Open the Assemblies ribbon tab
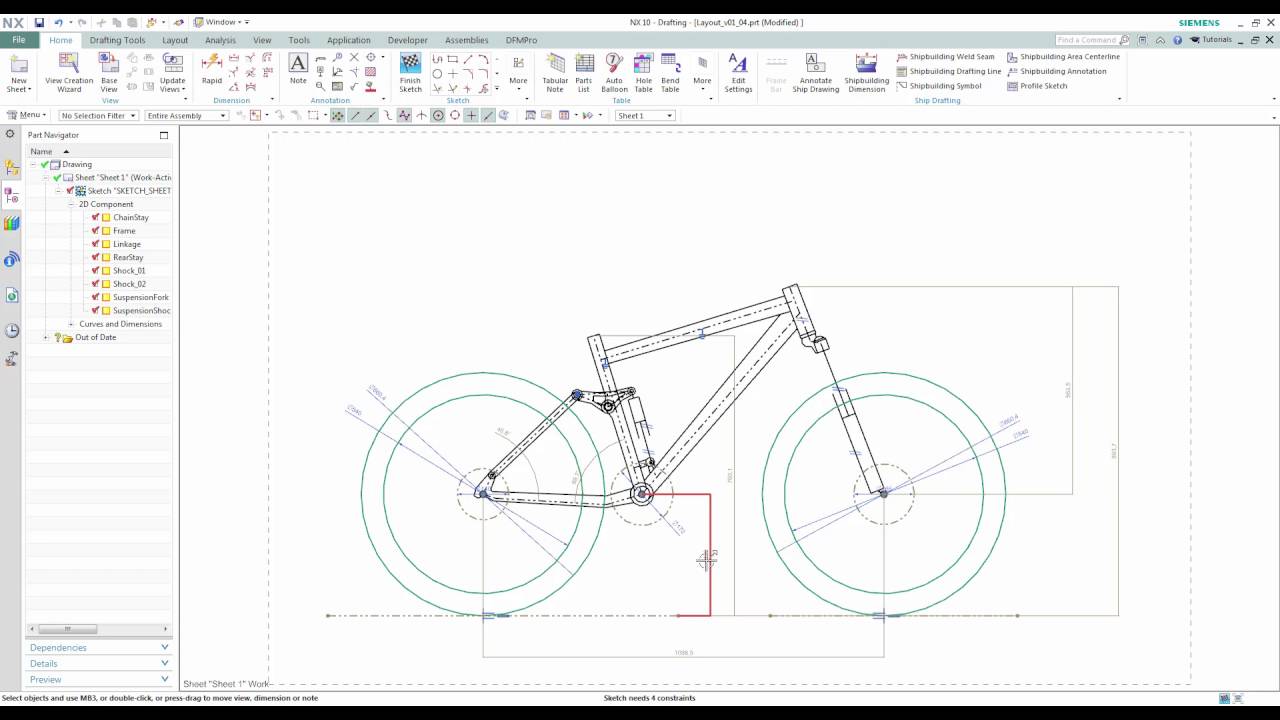 466,40
